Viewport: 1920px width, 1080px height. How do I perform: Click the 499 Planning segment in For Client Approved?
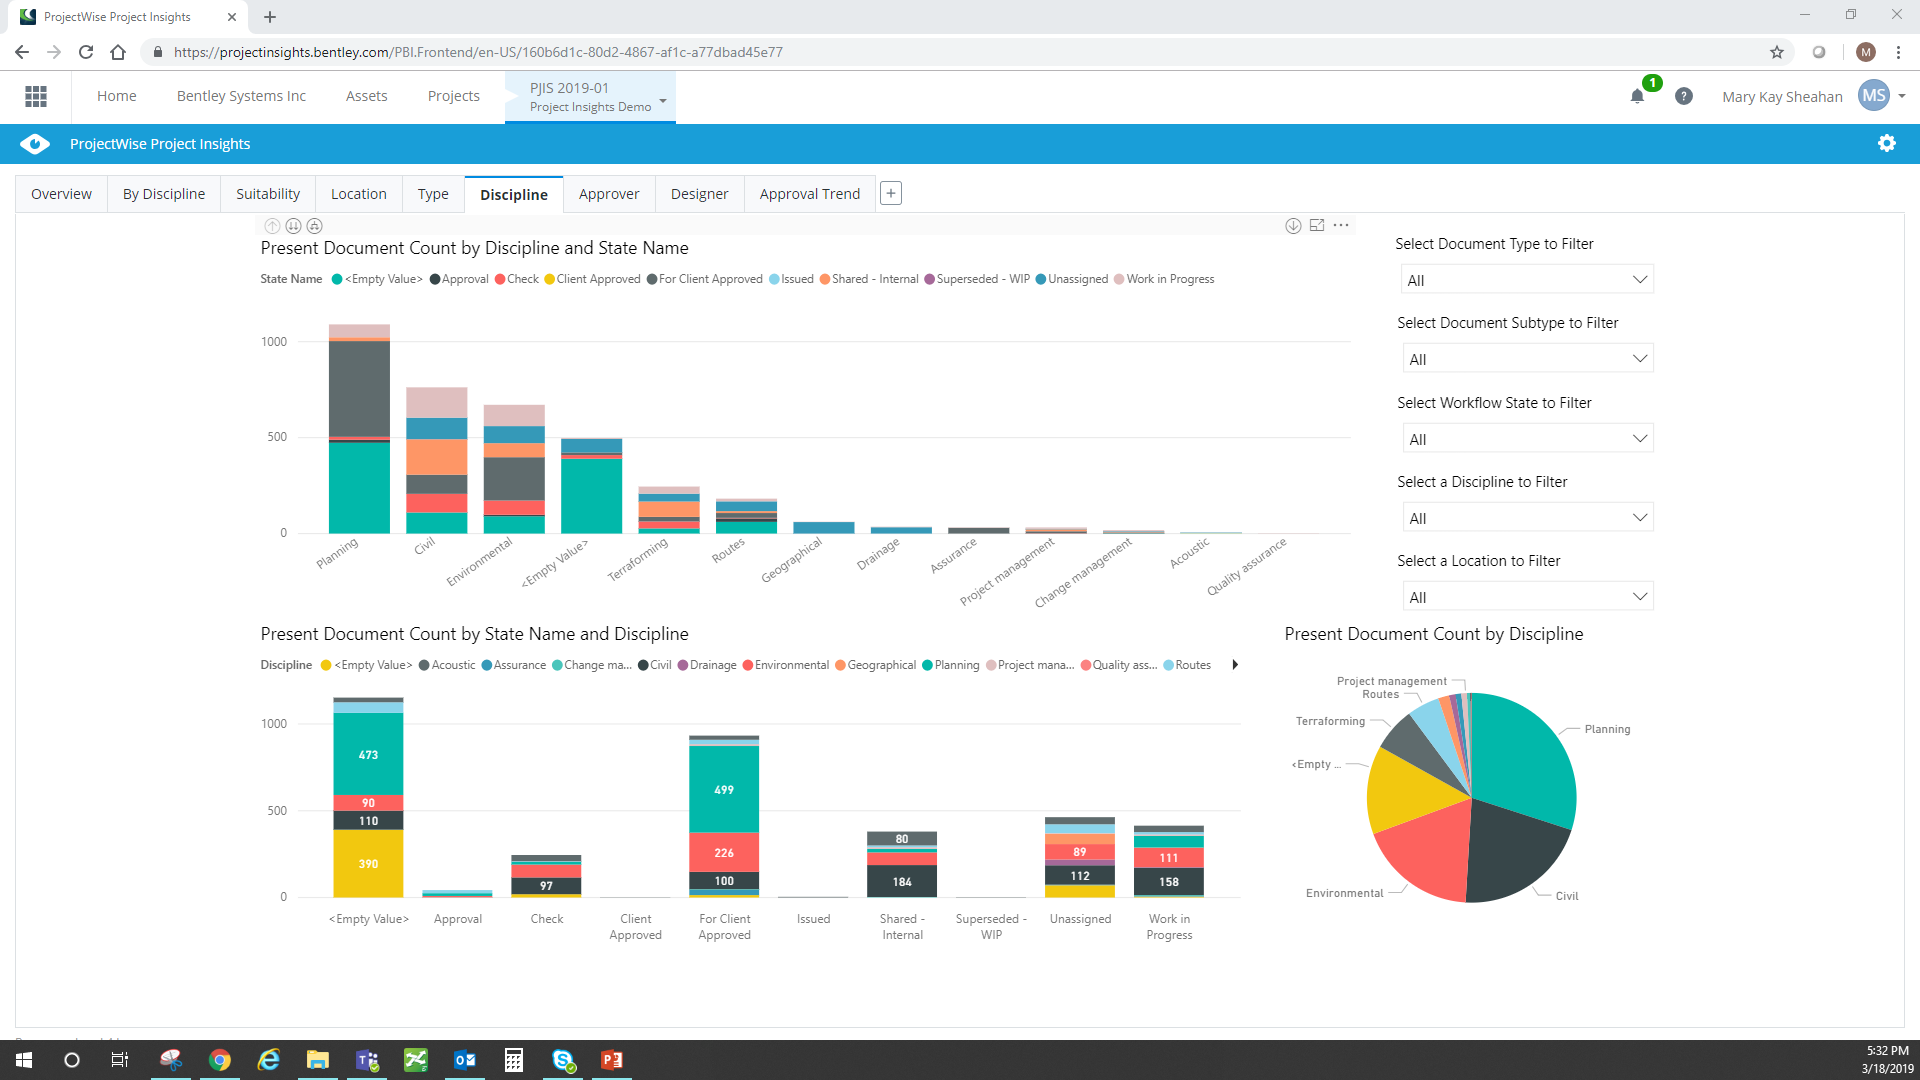[x=724, y=790]
